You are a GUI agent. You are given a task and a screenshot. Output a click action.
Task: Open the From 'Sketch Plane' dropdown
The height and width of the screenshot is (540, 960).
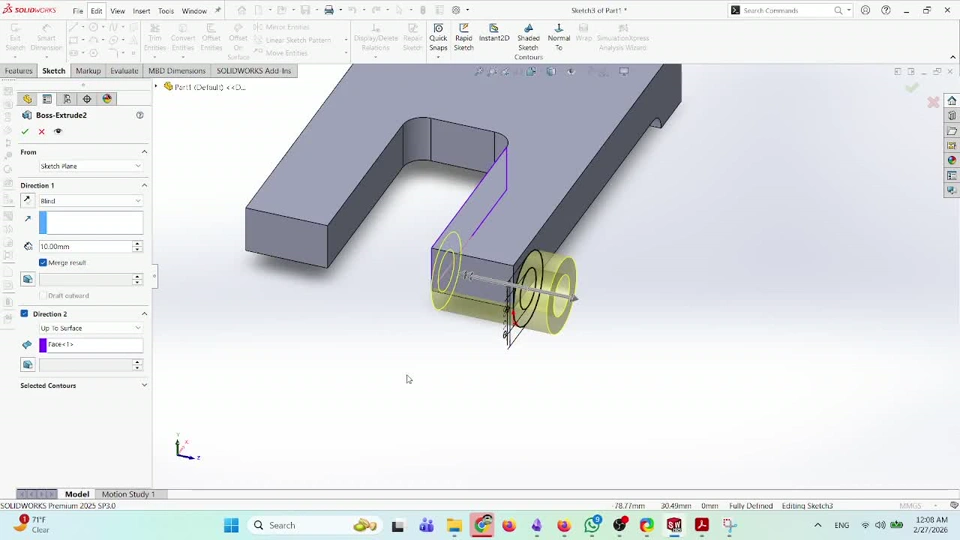coord(91,166)
